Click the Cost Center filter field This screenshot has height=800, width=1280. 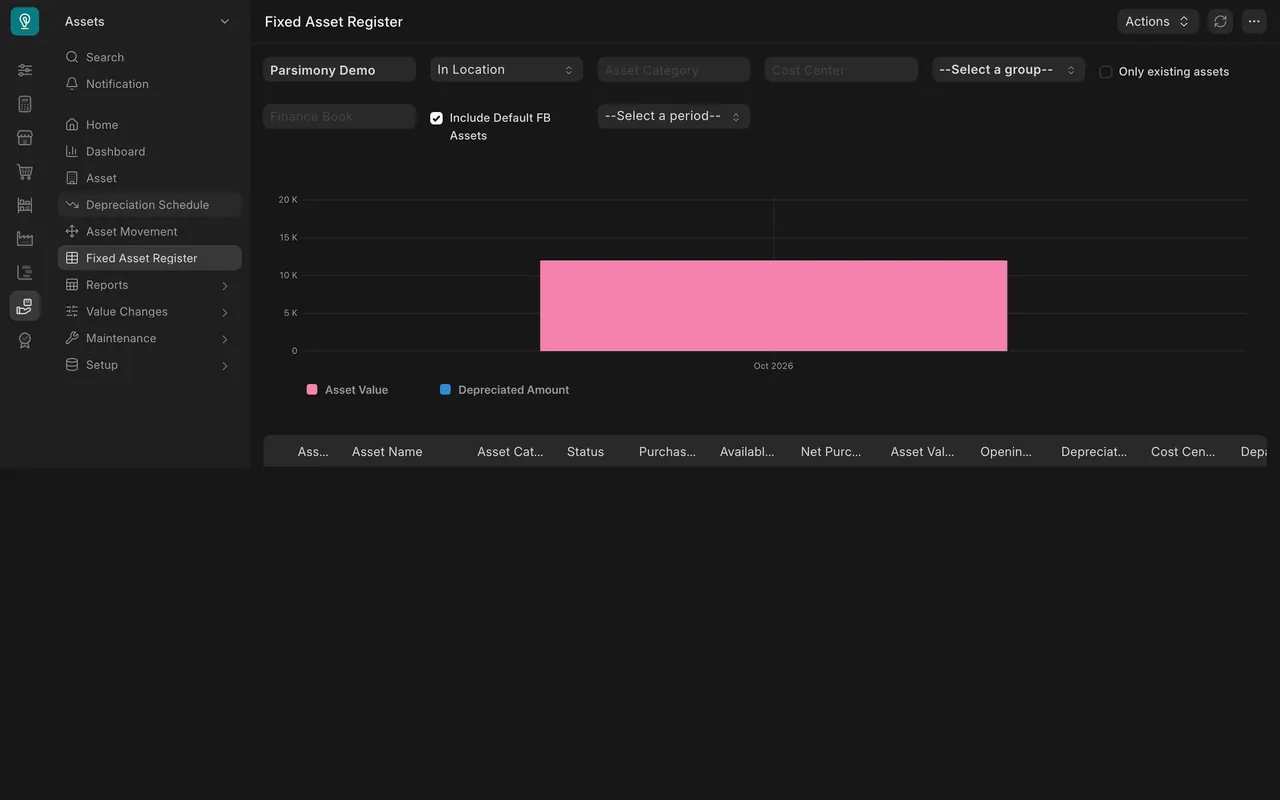click(841, 70)
